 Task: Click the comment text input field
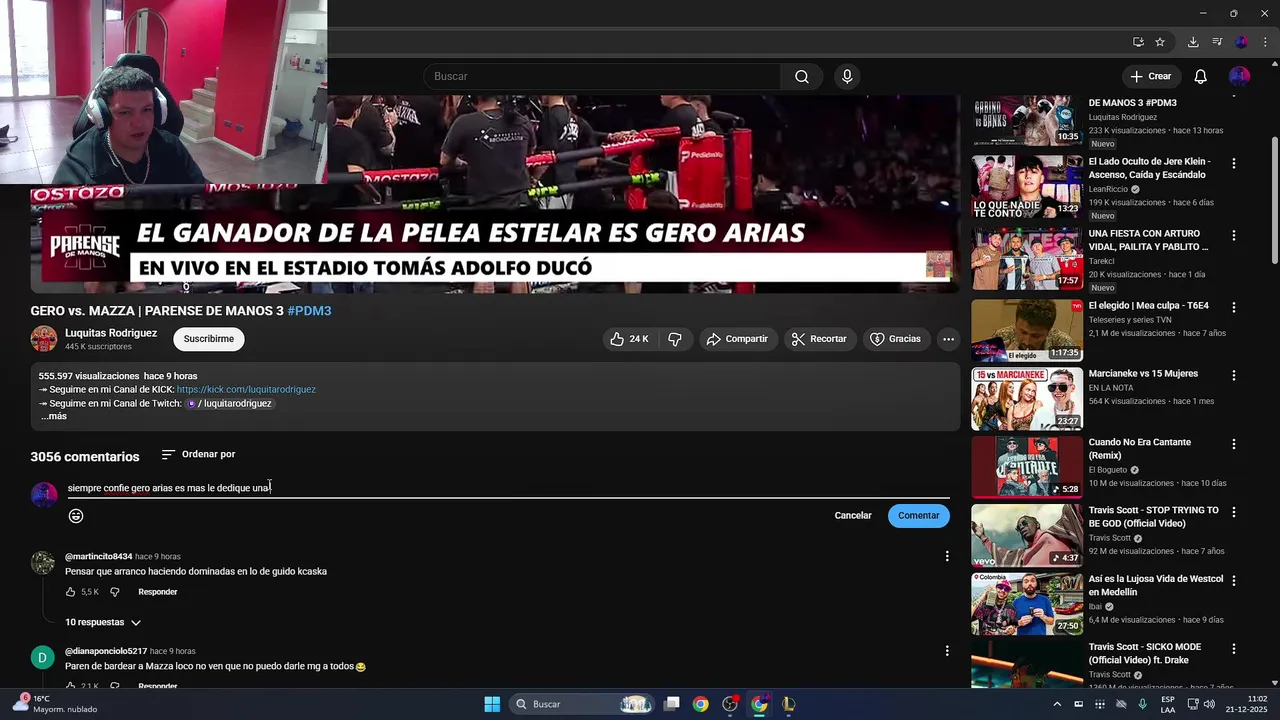pyautogui.click(x=508, y=488)
